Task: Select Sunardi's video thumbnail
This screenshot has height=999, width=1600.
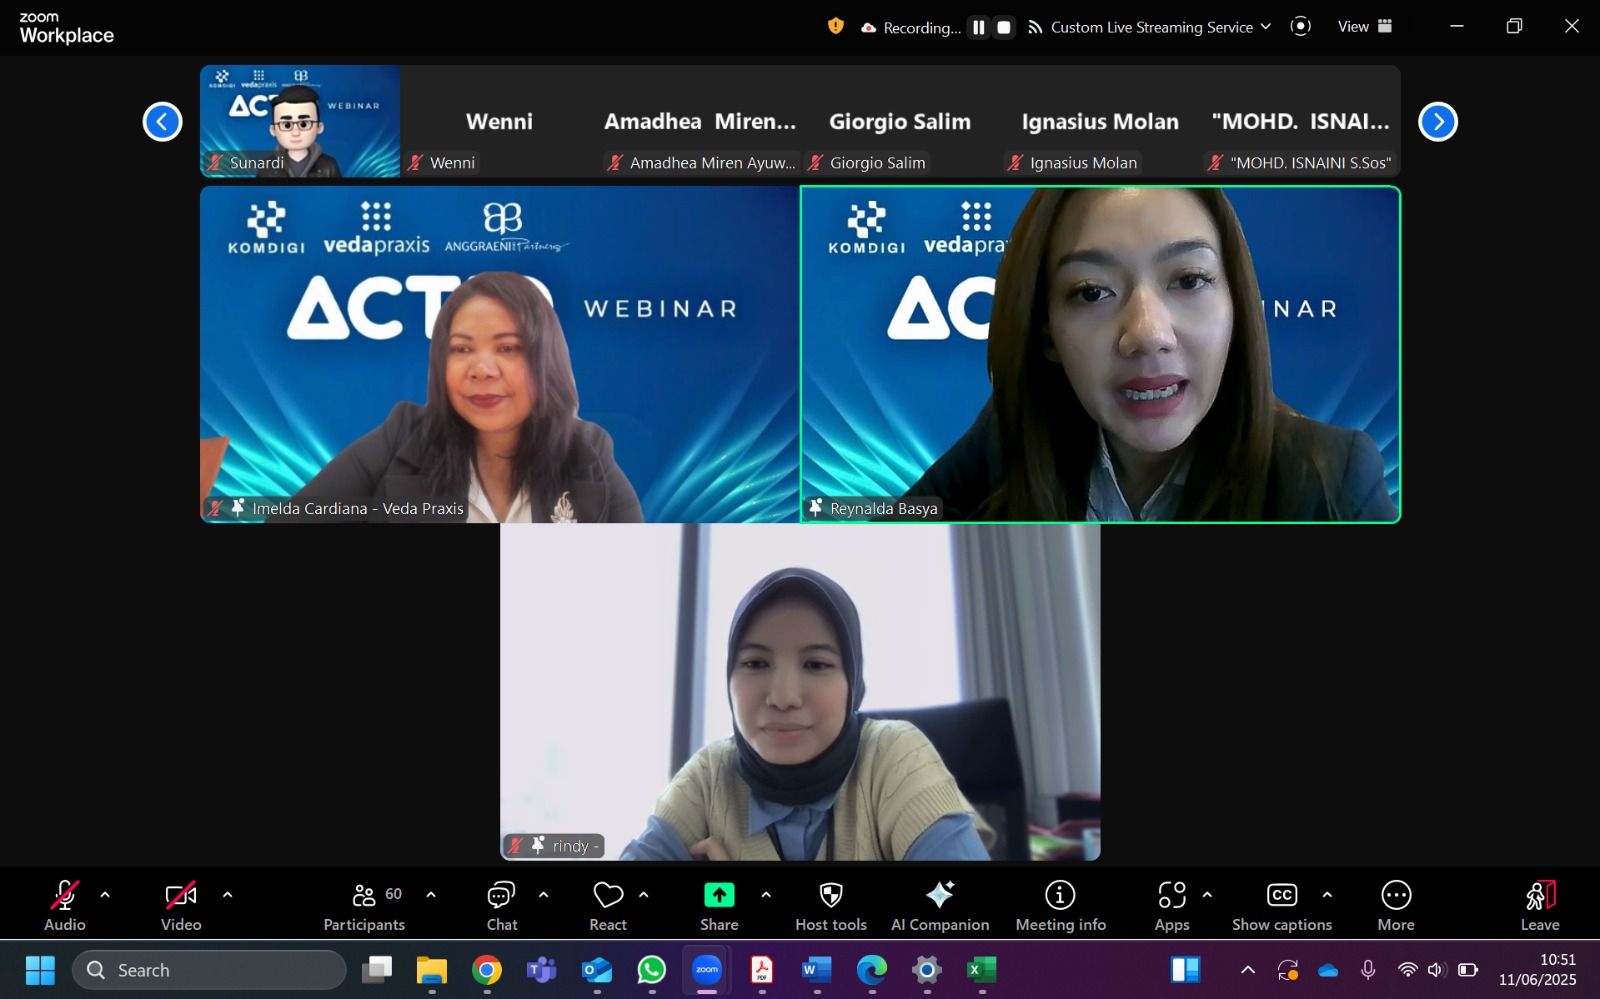Action: [x=300, y=121]
